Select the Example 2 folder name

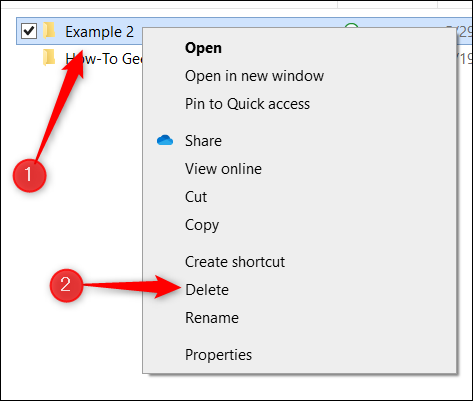coord(99,32)
